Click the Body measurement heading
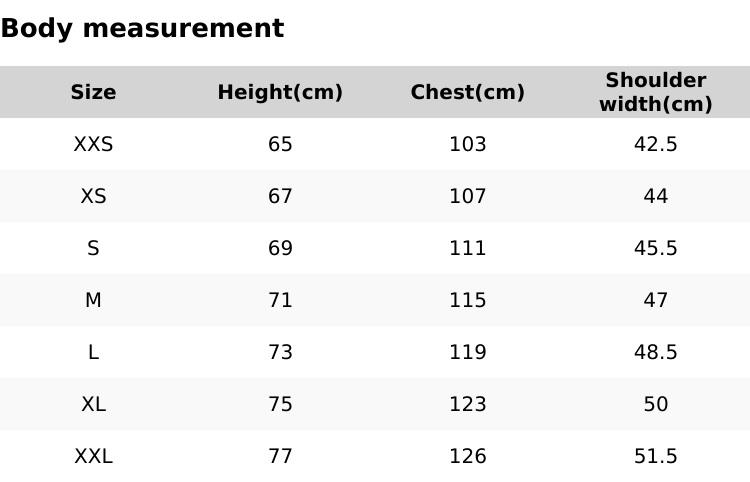The image size is (750, 482). [x=142, y=29]
